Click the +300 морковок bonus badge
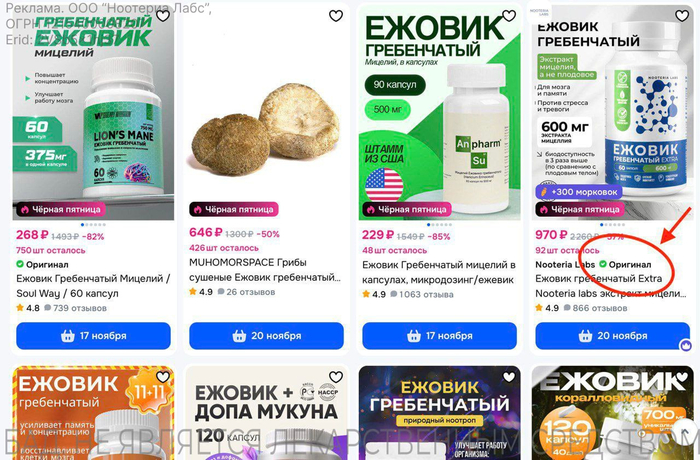The height and width of the screenshot is (460, 700). point(579,192)
